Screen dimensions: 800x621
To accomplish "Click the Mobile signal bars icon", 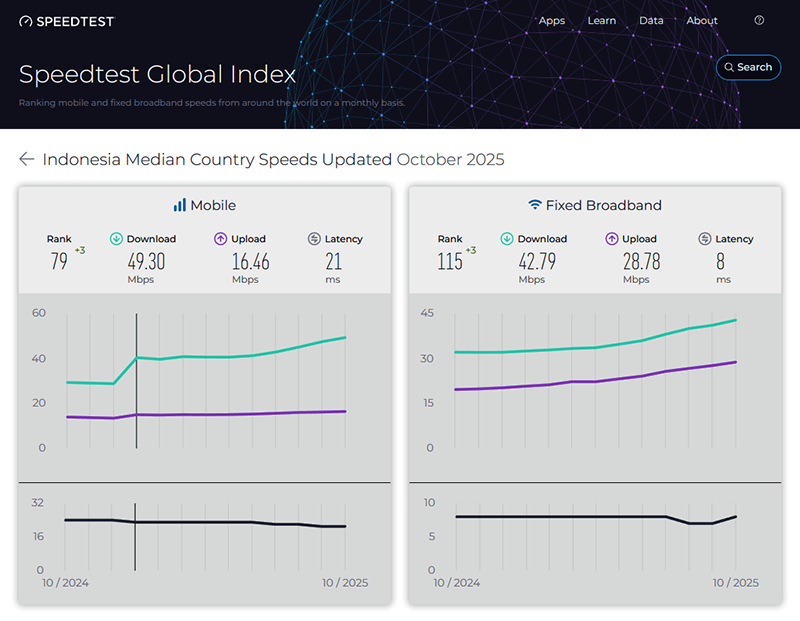I will 179,205.
